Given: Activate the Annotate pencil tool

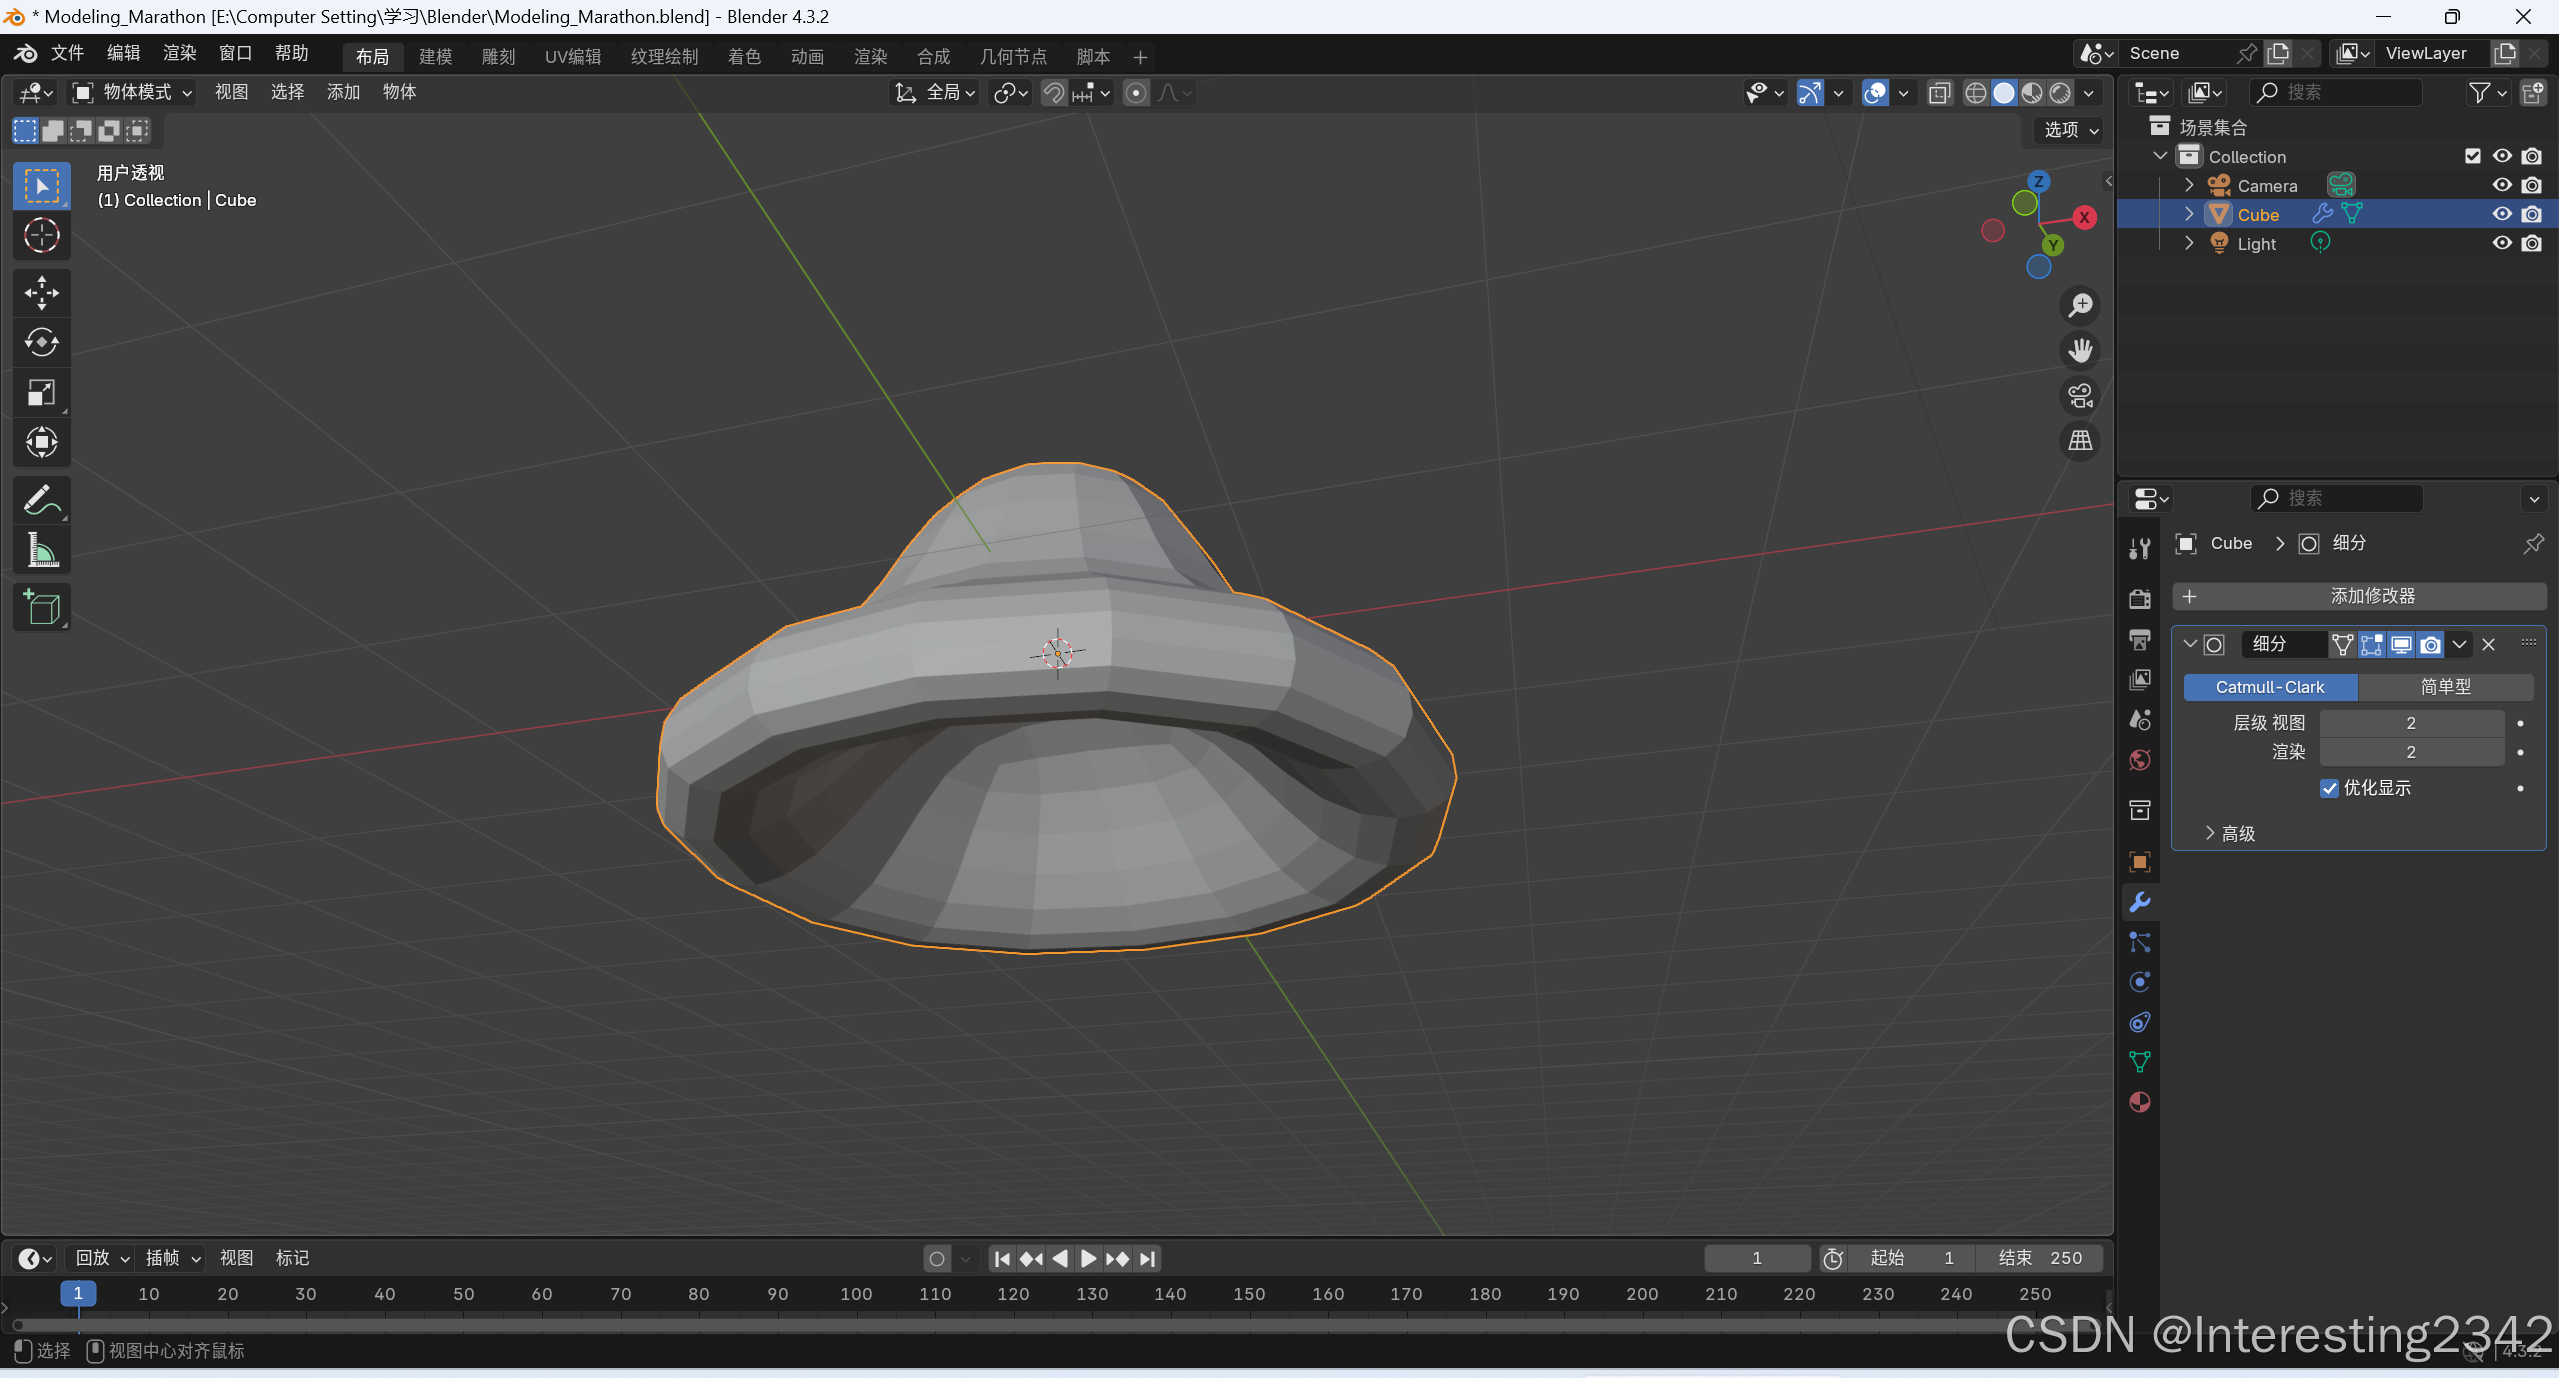Looking at the screenshot, I should (41, 500).
